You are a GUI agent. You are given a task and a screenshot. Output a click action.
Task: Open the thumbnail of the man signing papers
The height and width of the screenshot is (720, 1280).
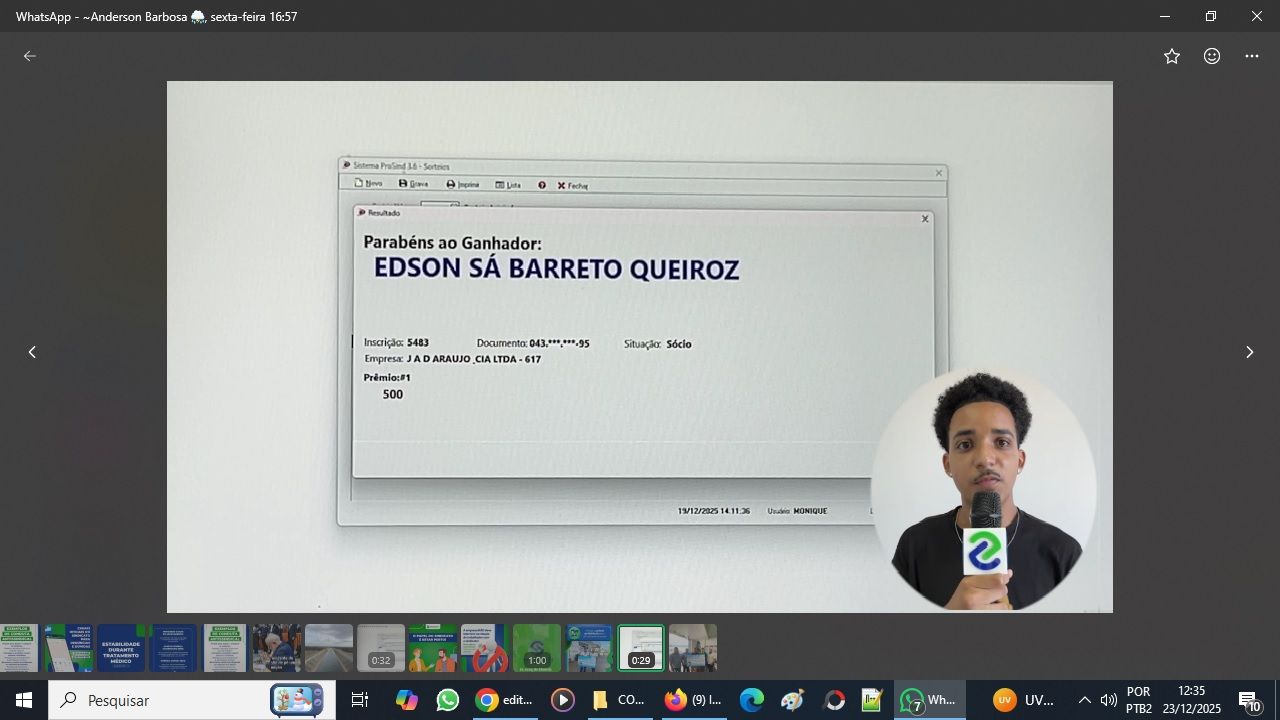277,648
